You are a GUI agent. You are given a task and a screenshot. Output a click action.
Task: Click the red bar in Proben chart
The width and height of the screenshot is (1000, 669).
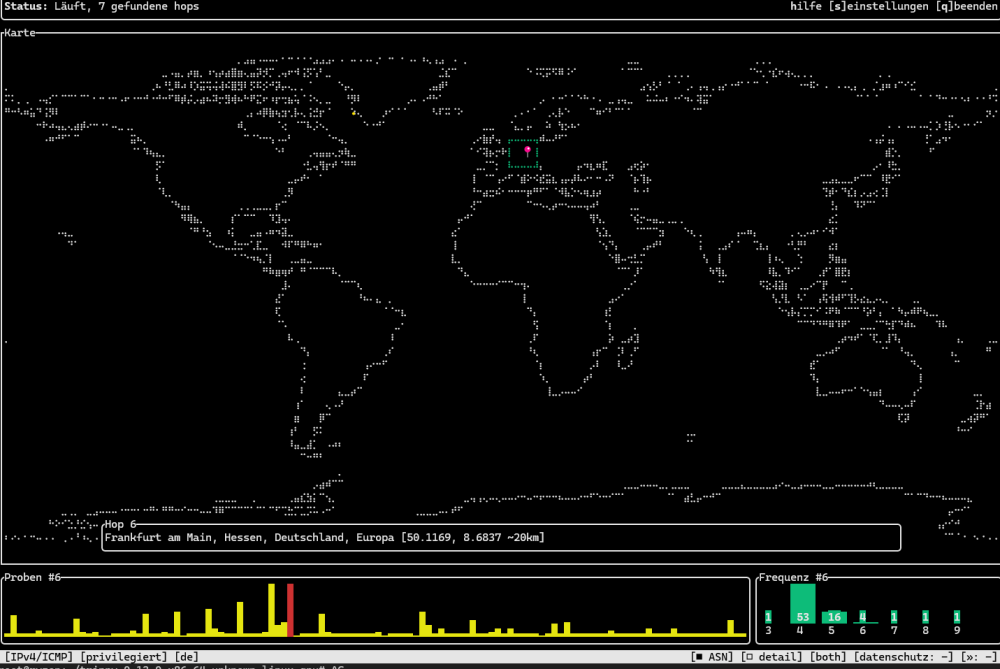click(290, 610)
